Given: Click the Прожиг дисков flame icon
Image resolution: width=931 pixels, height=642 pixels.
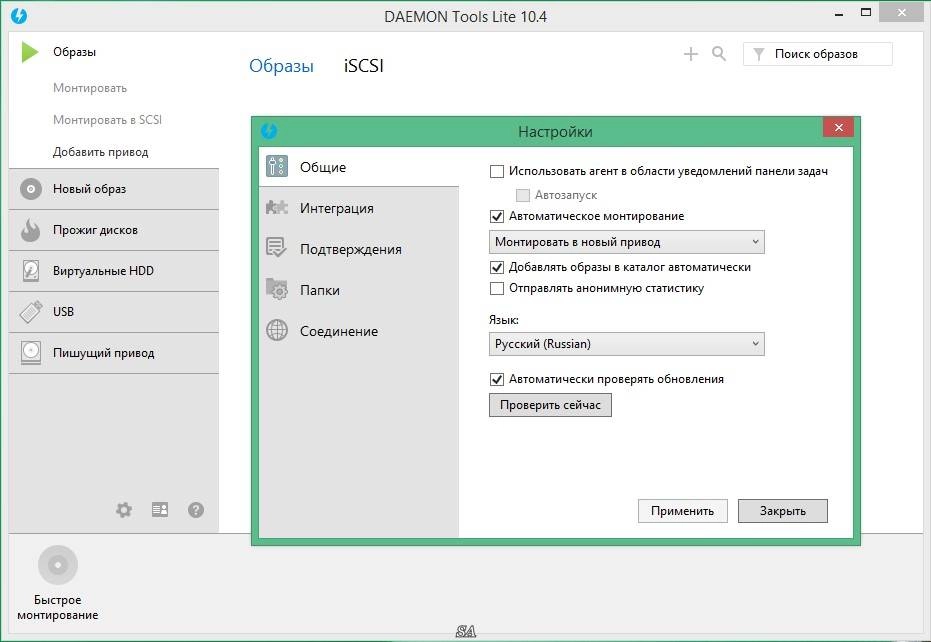Looking at the screenshot, I should click(30, 230).
